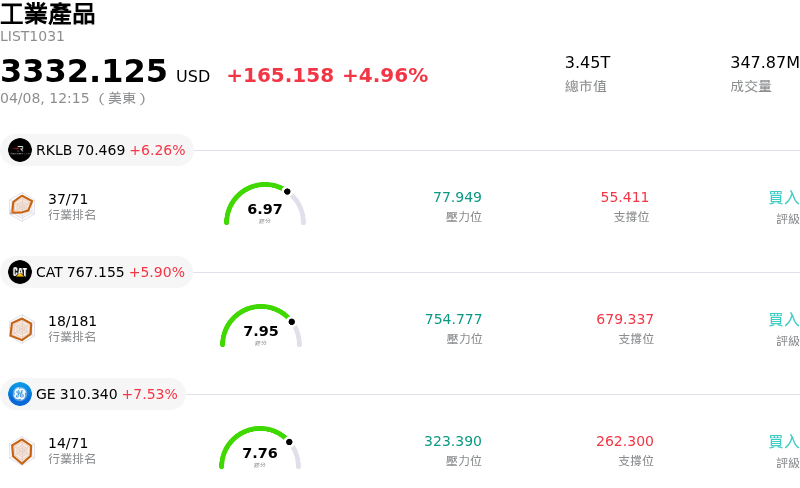Click the 347.87M trading volume value

click(764, 62)
